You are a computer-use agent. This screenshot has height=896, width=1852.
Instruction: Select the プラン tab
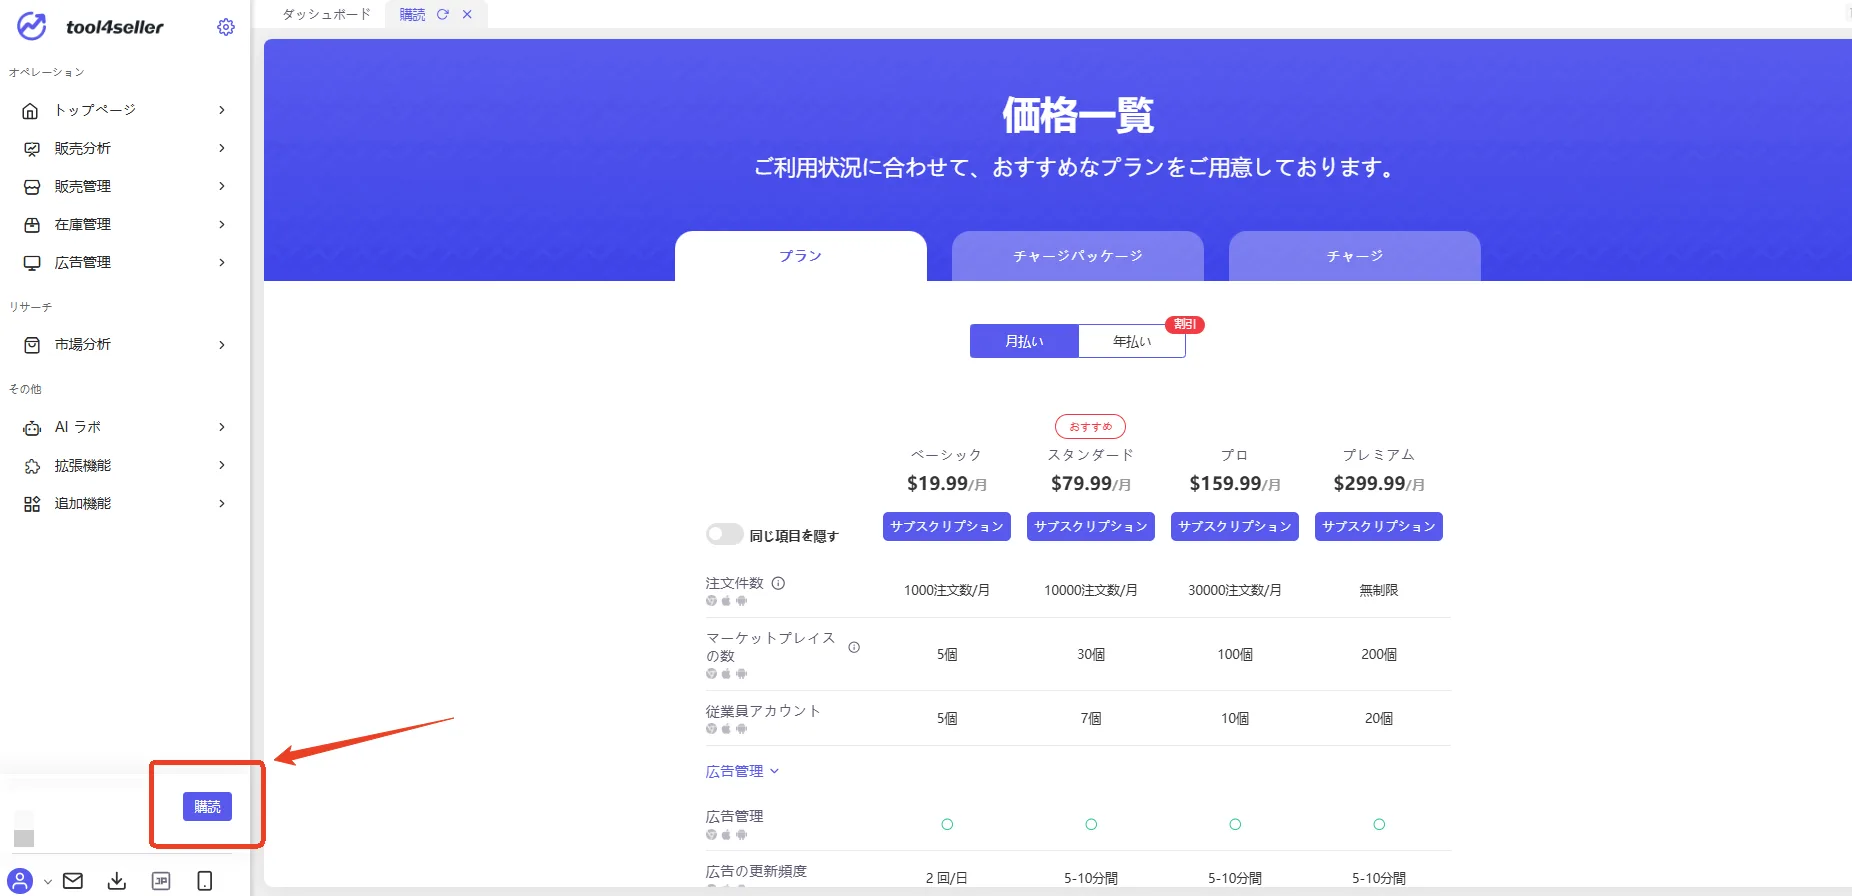click(x=801, y=256)
